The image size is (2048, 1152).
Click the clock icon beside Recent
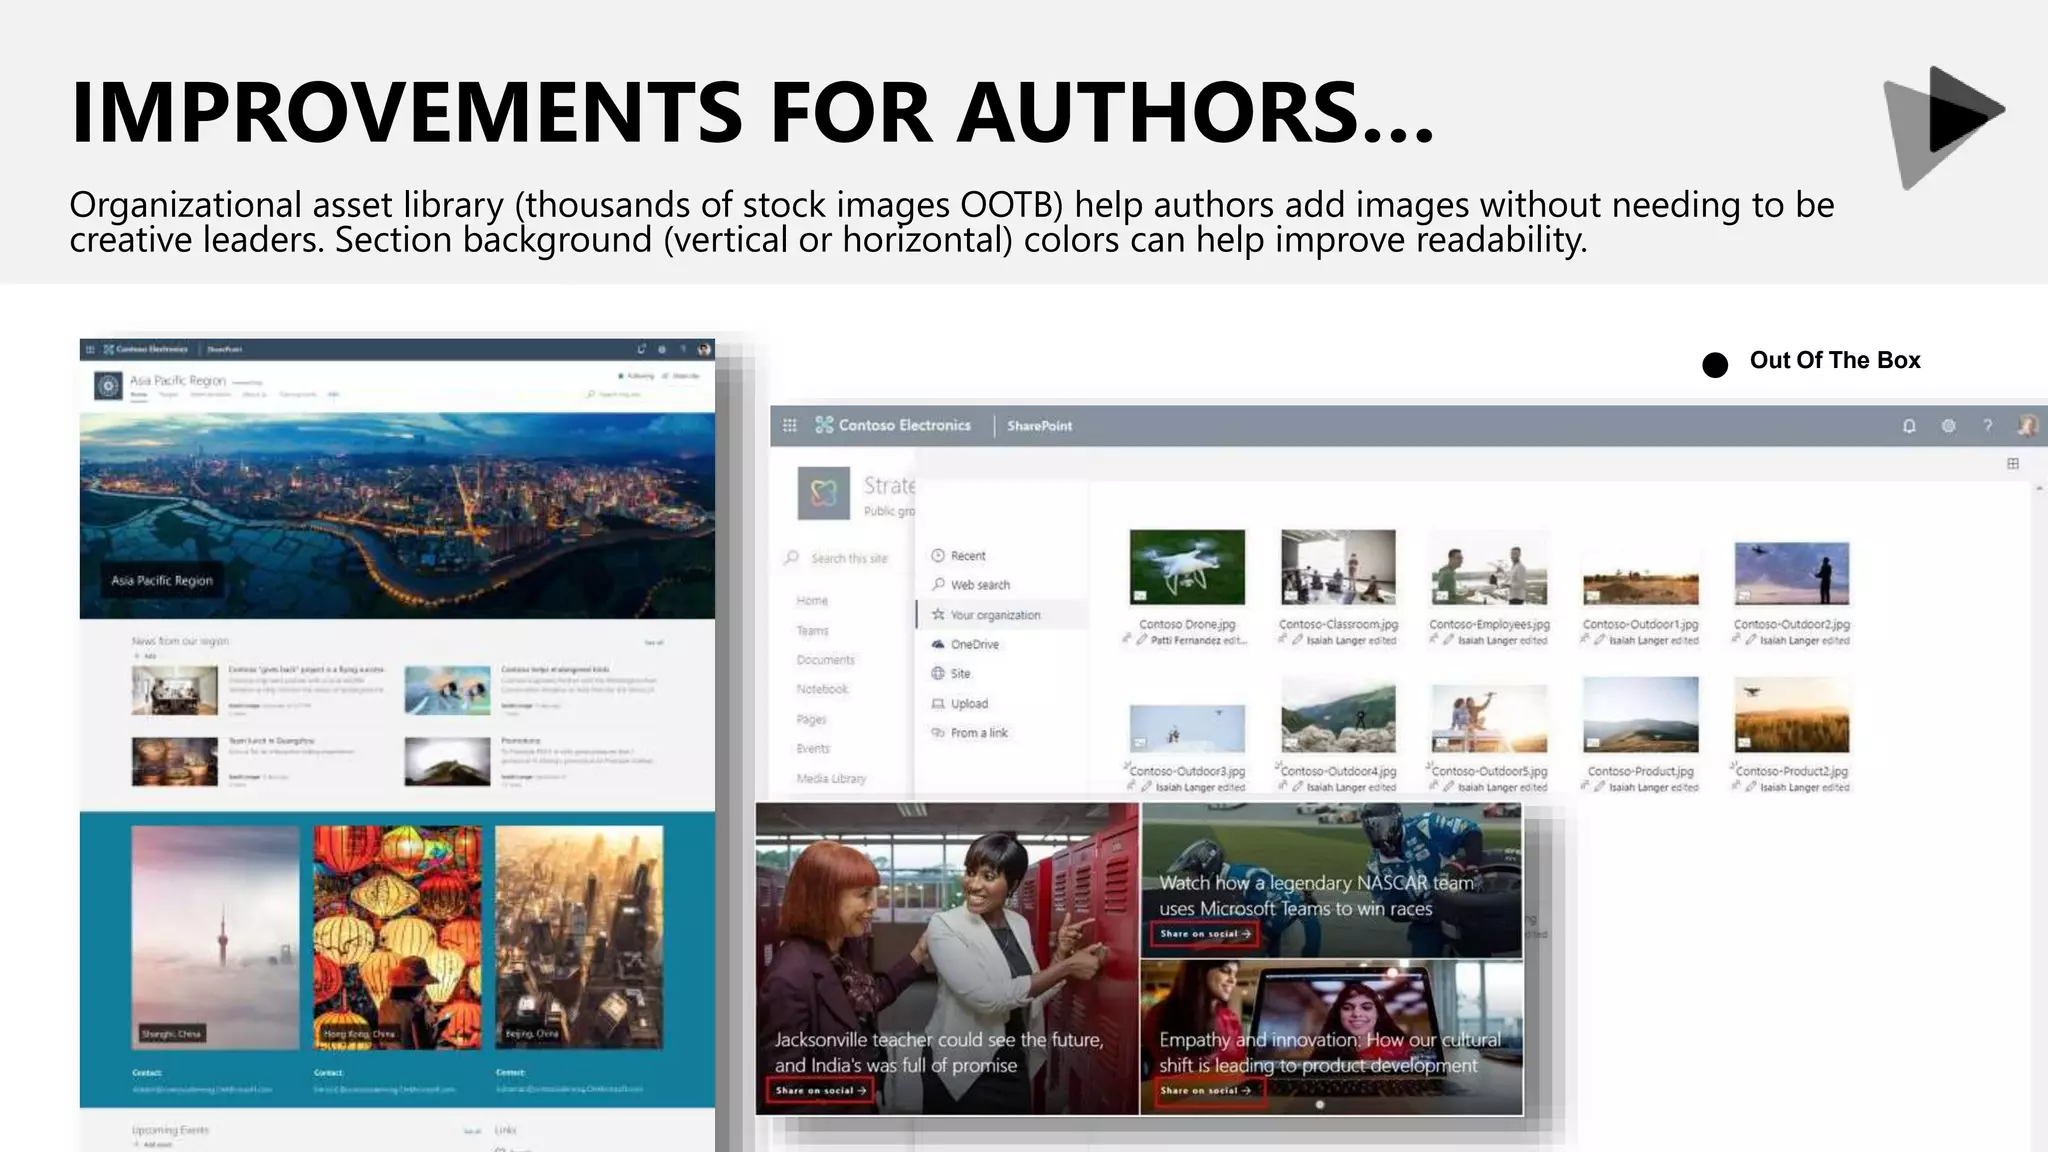[938, 556]
